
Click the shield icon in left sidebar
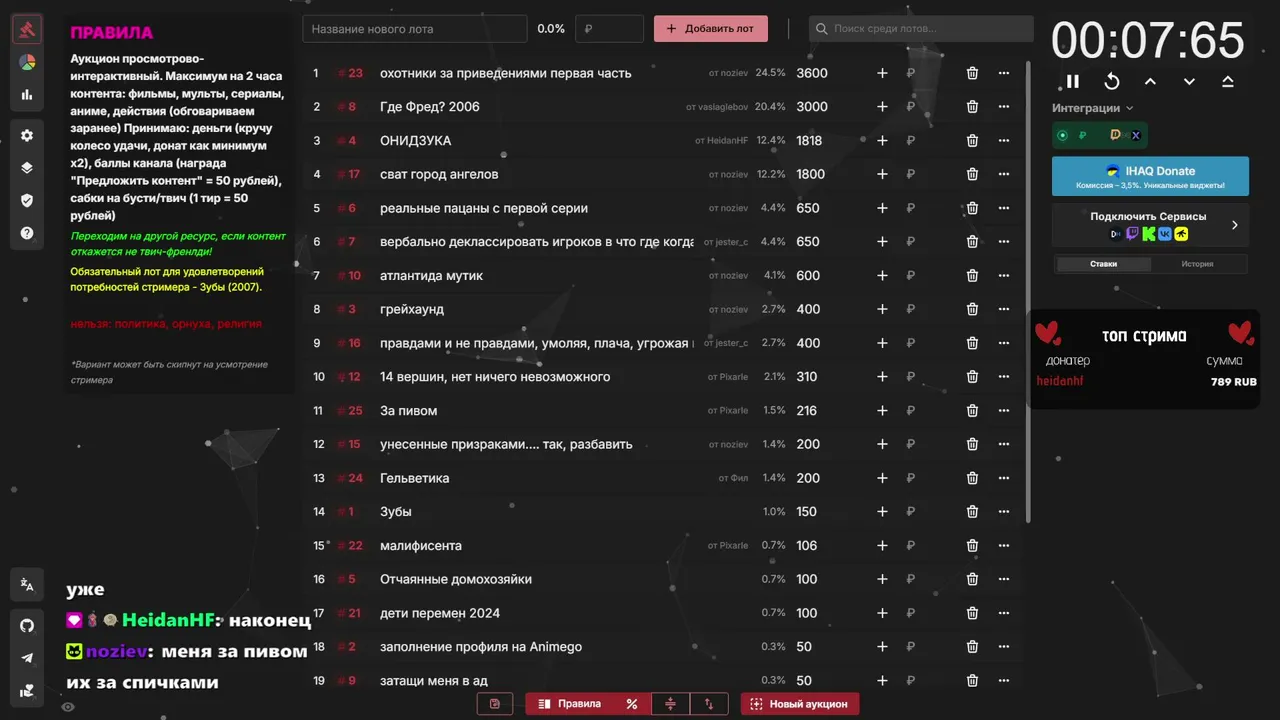point(27,200)
